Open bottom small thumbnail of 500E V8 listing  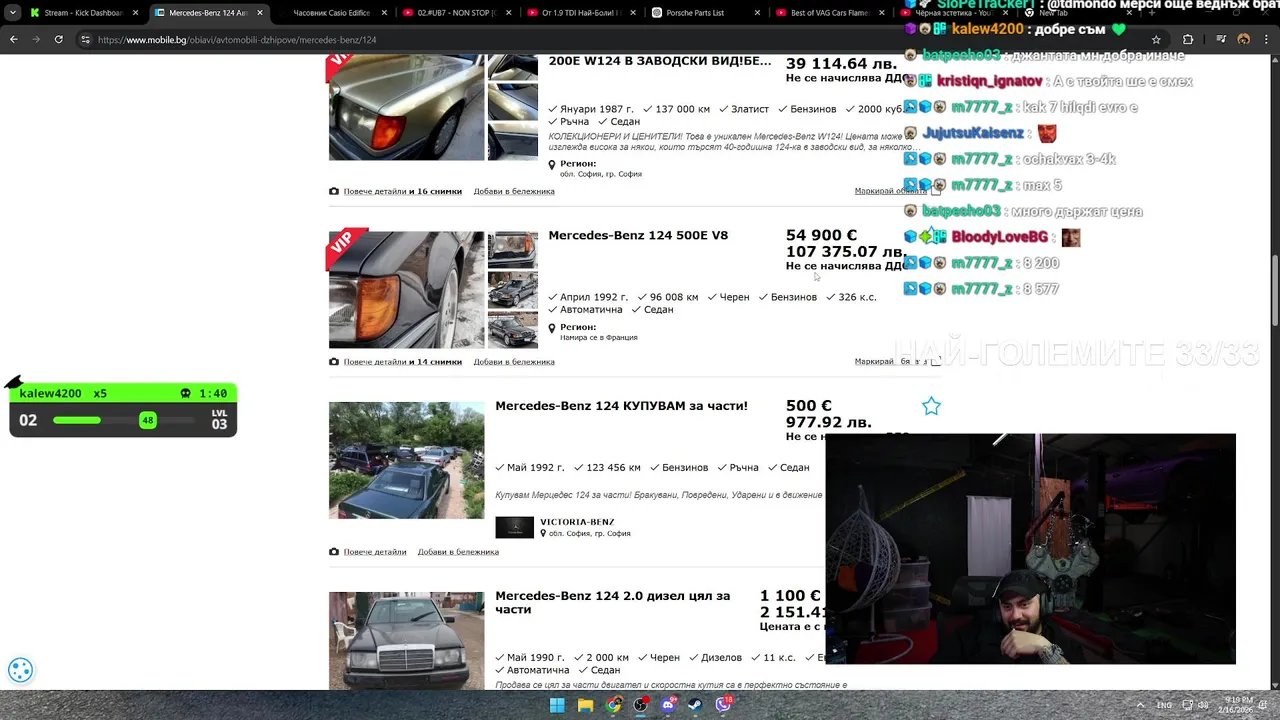(513, 330)
